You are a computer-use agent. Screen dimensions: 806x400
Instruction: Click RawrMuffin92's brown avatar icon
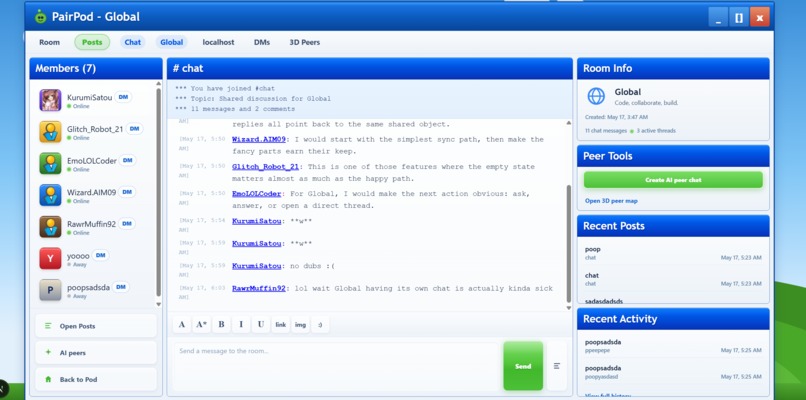point(50,227)
